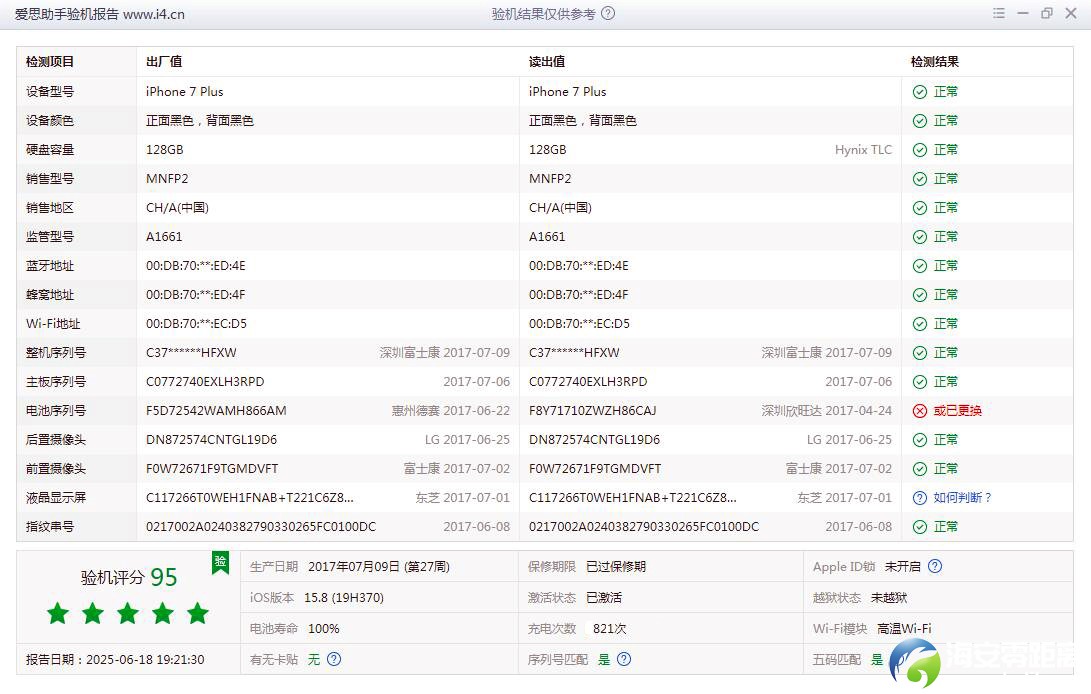The width and height of the screenshot is (1091, 694).
Task: Click the help icon beside 序列号匹配
Action: point(623,659)
